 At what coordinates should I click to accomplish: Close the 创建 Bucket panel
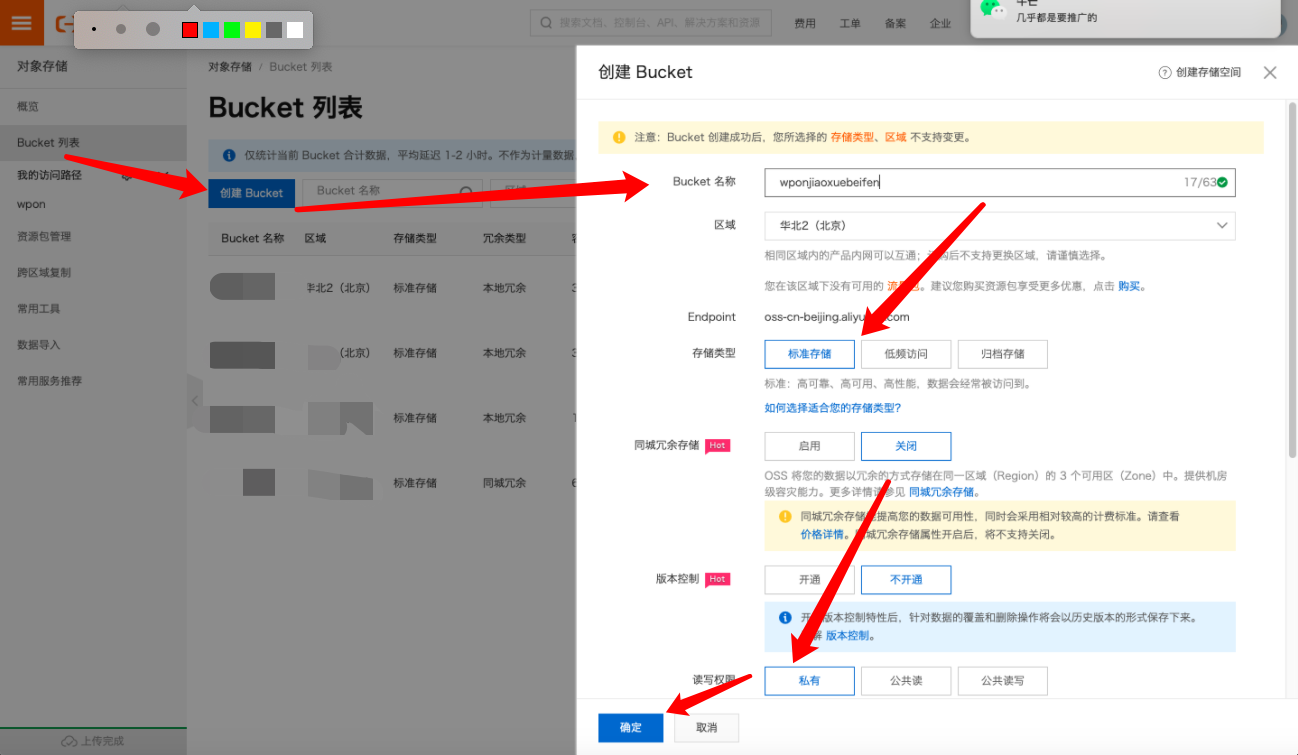pos(1270,72)
